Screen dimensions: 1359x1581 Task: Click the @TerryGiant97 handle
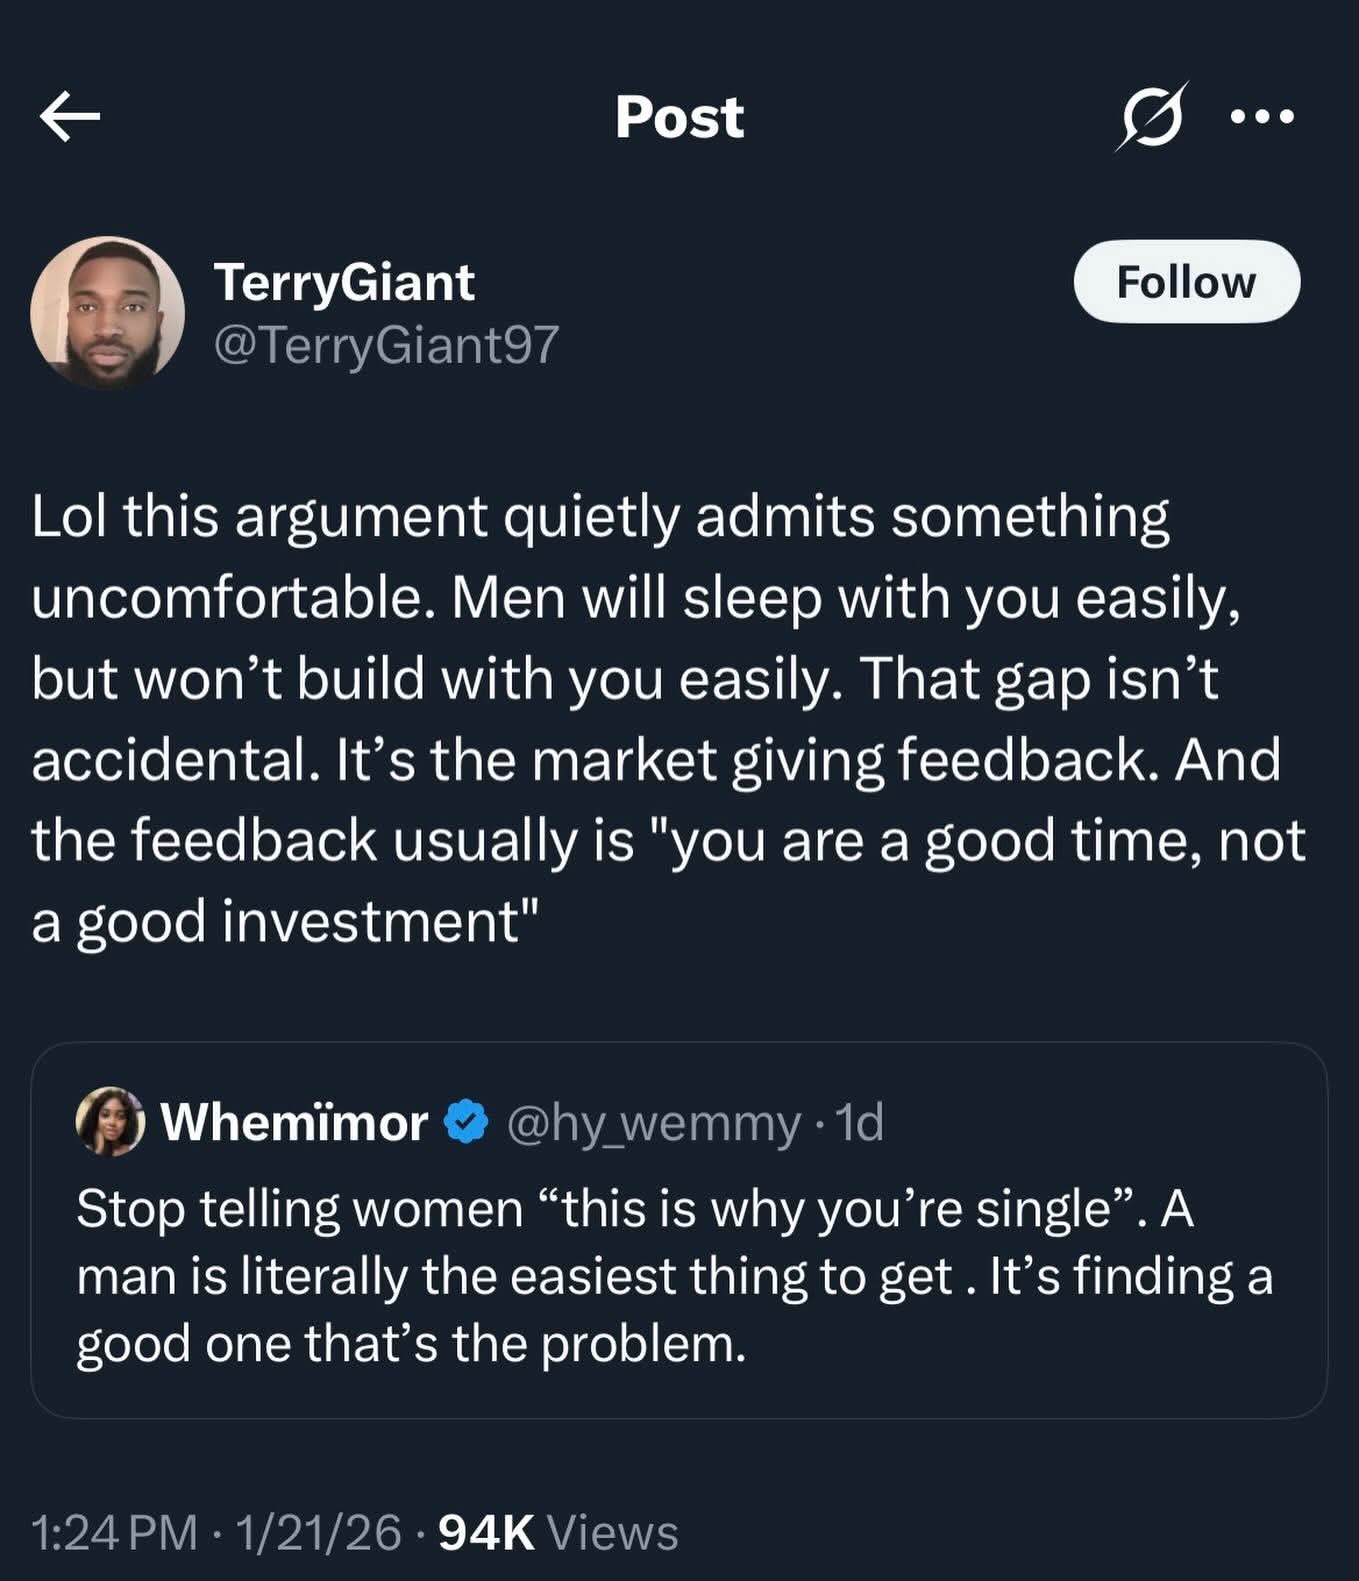386,345
